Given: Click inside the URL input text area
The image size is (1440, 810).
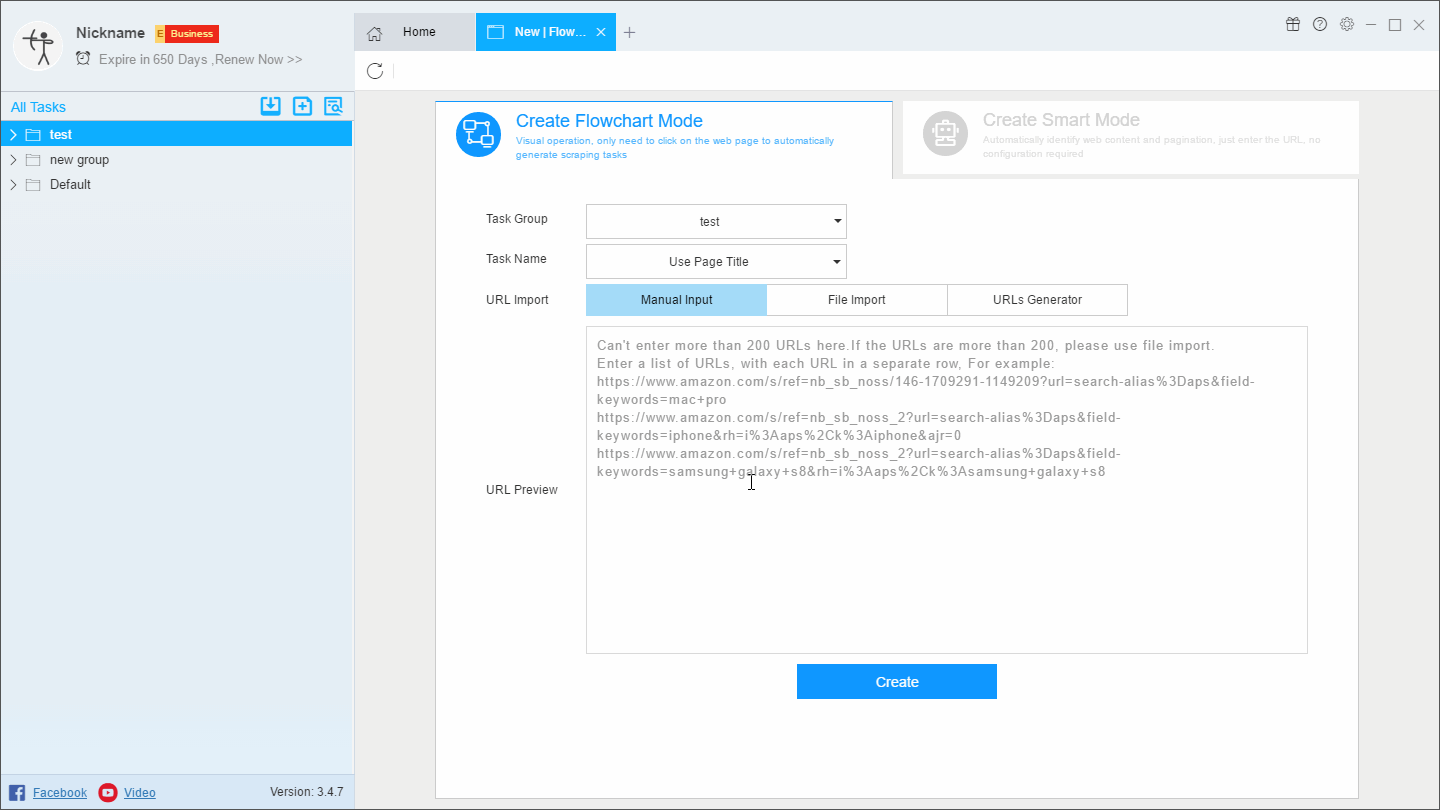Looking at the screenshot, I should click(x=946, y=560).
